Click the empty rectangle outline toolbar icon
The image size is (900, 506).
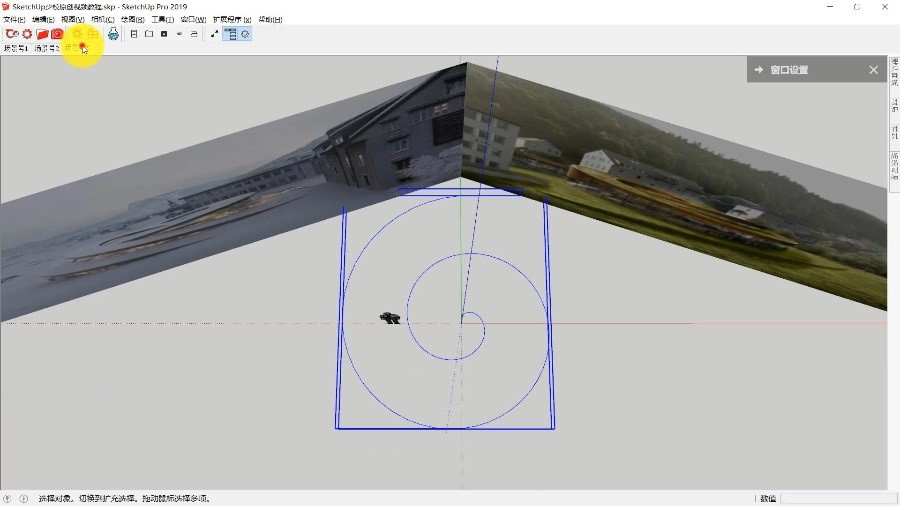pyautogui.click(x=149, y=34)
